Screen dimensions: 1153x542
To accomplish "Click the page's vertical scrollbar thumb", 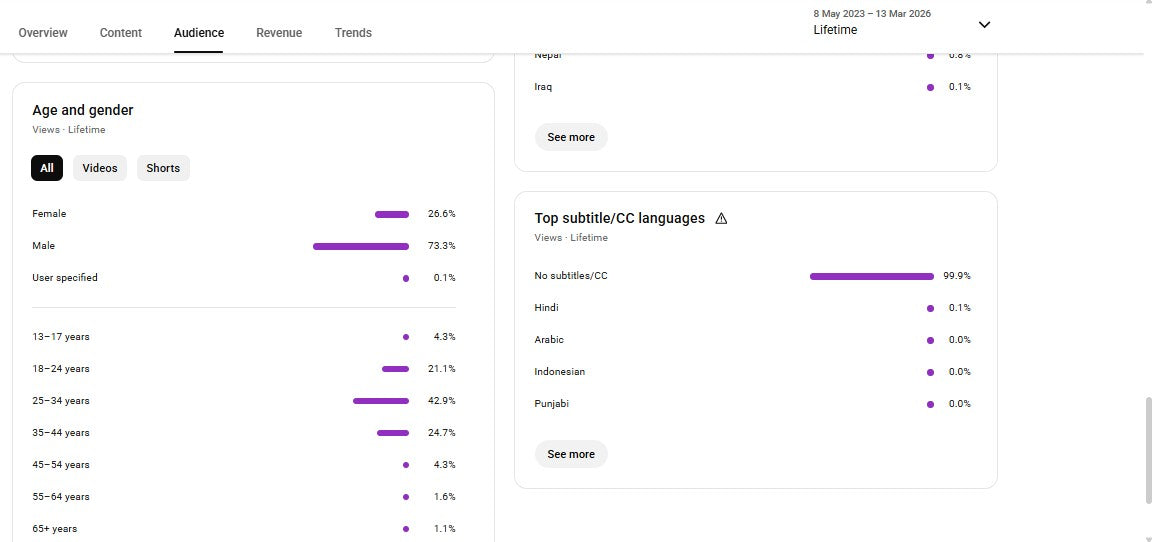I will pos(1146,450).
